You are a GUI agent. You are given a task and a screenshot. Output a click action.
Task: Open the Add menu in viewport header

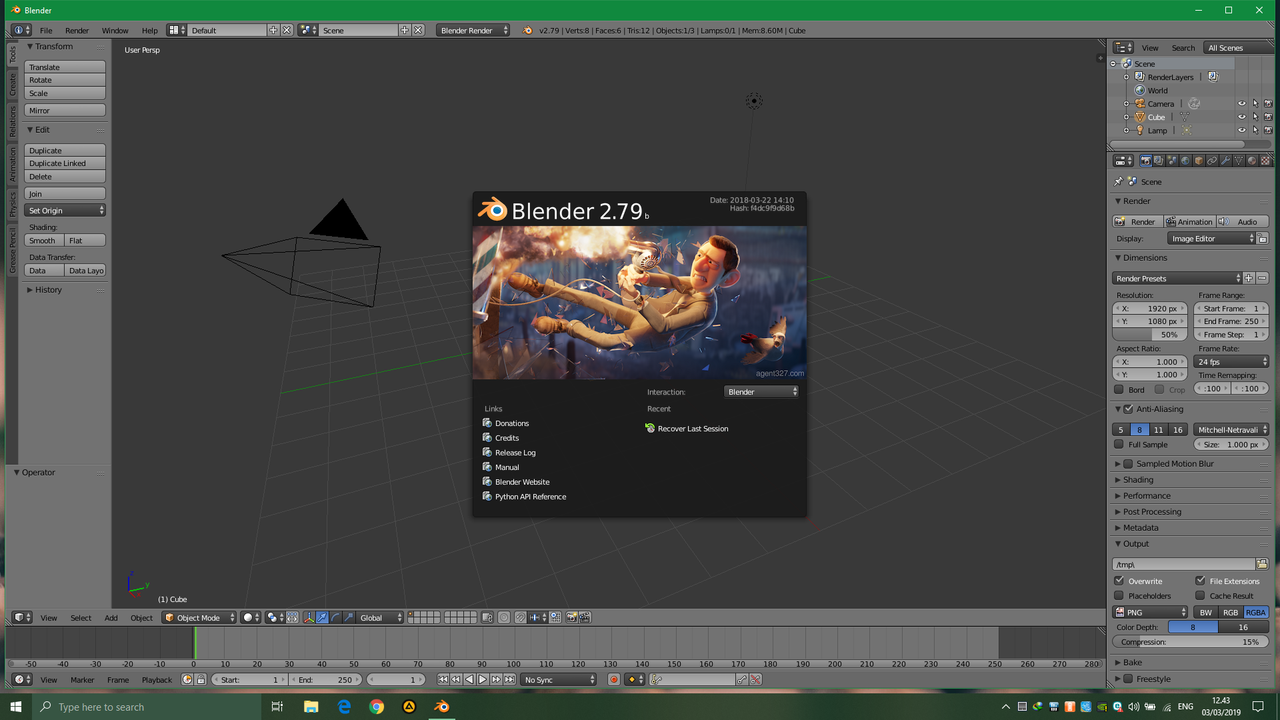(111, 618)
